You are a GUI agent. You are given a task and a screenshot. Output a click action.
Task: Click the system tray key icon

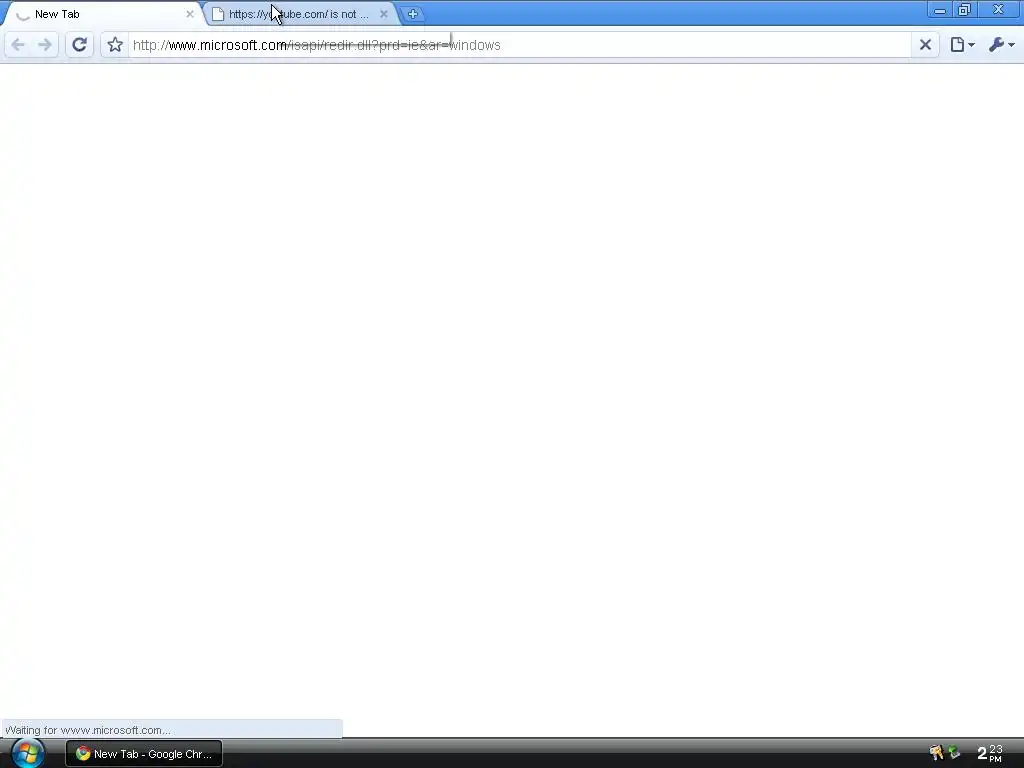point(936,753)
